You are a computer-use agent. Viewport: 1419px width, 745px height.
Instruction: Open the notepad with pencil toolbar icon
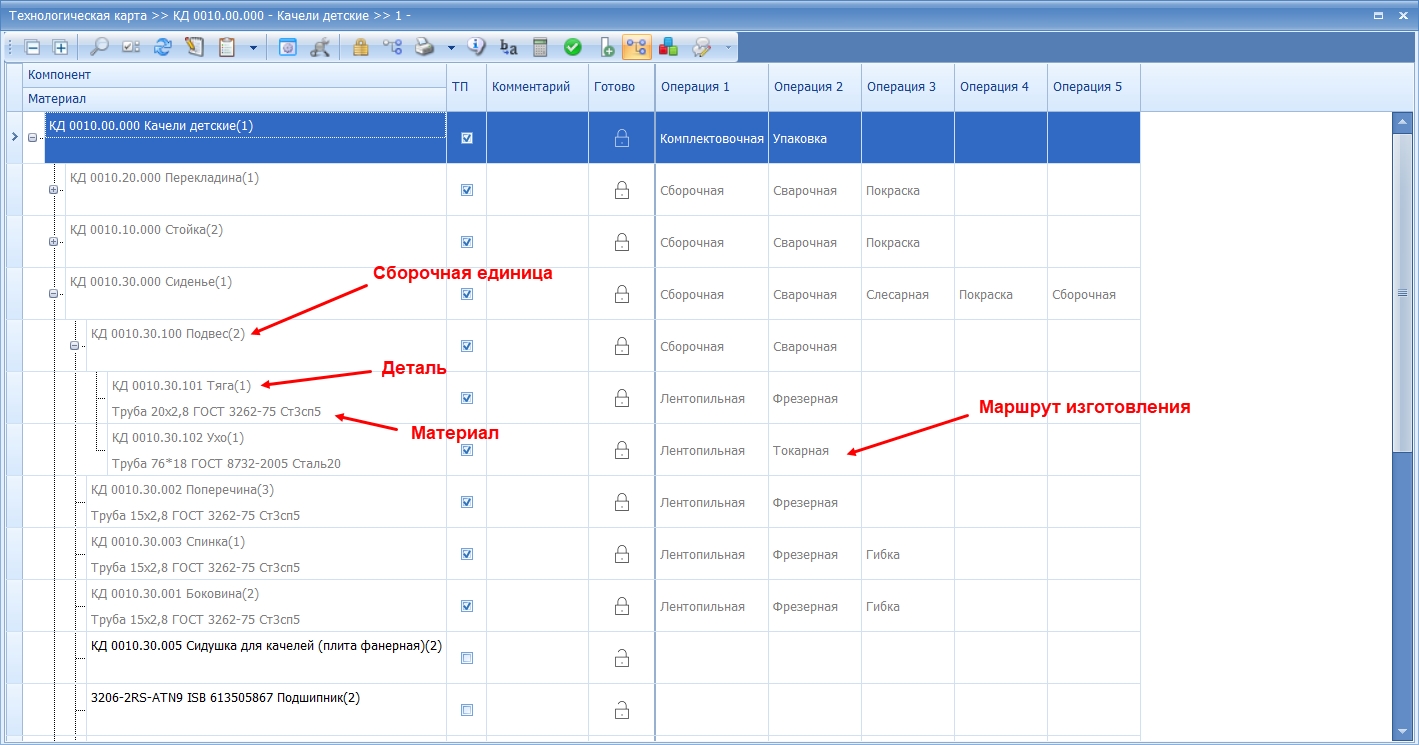194,47
